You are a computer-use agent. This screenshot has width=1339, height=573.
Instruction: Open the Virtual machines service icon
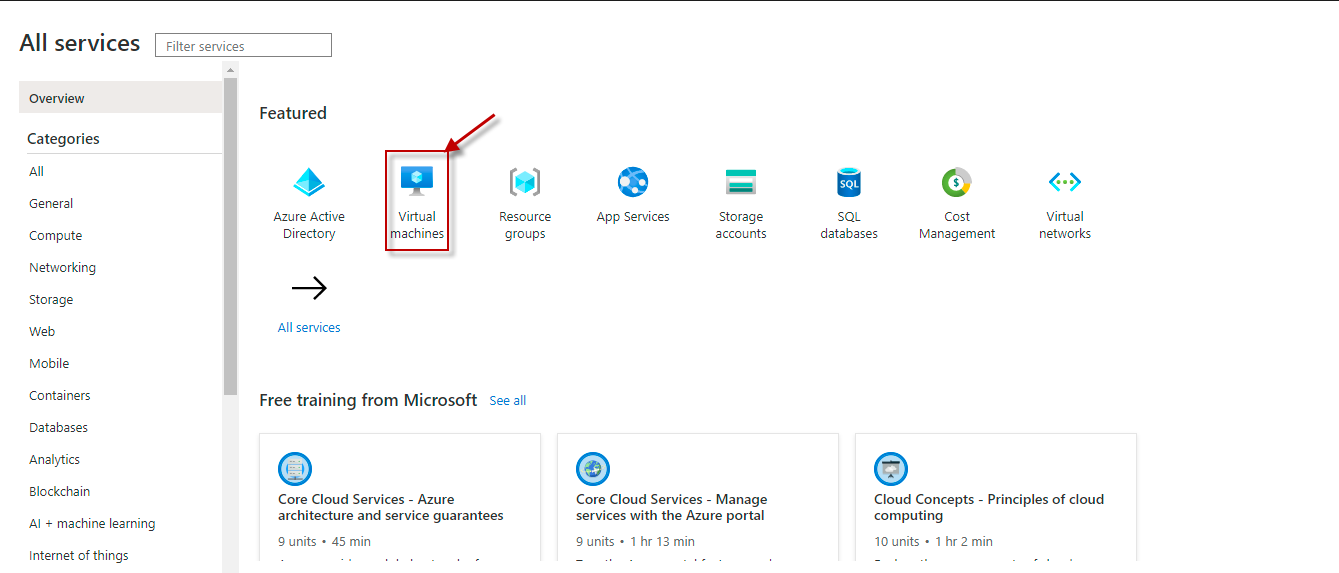point(417,181)
